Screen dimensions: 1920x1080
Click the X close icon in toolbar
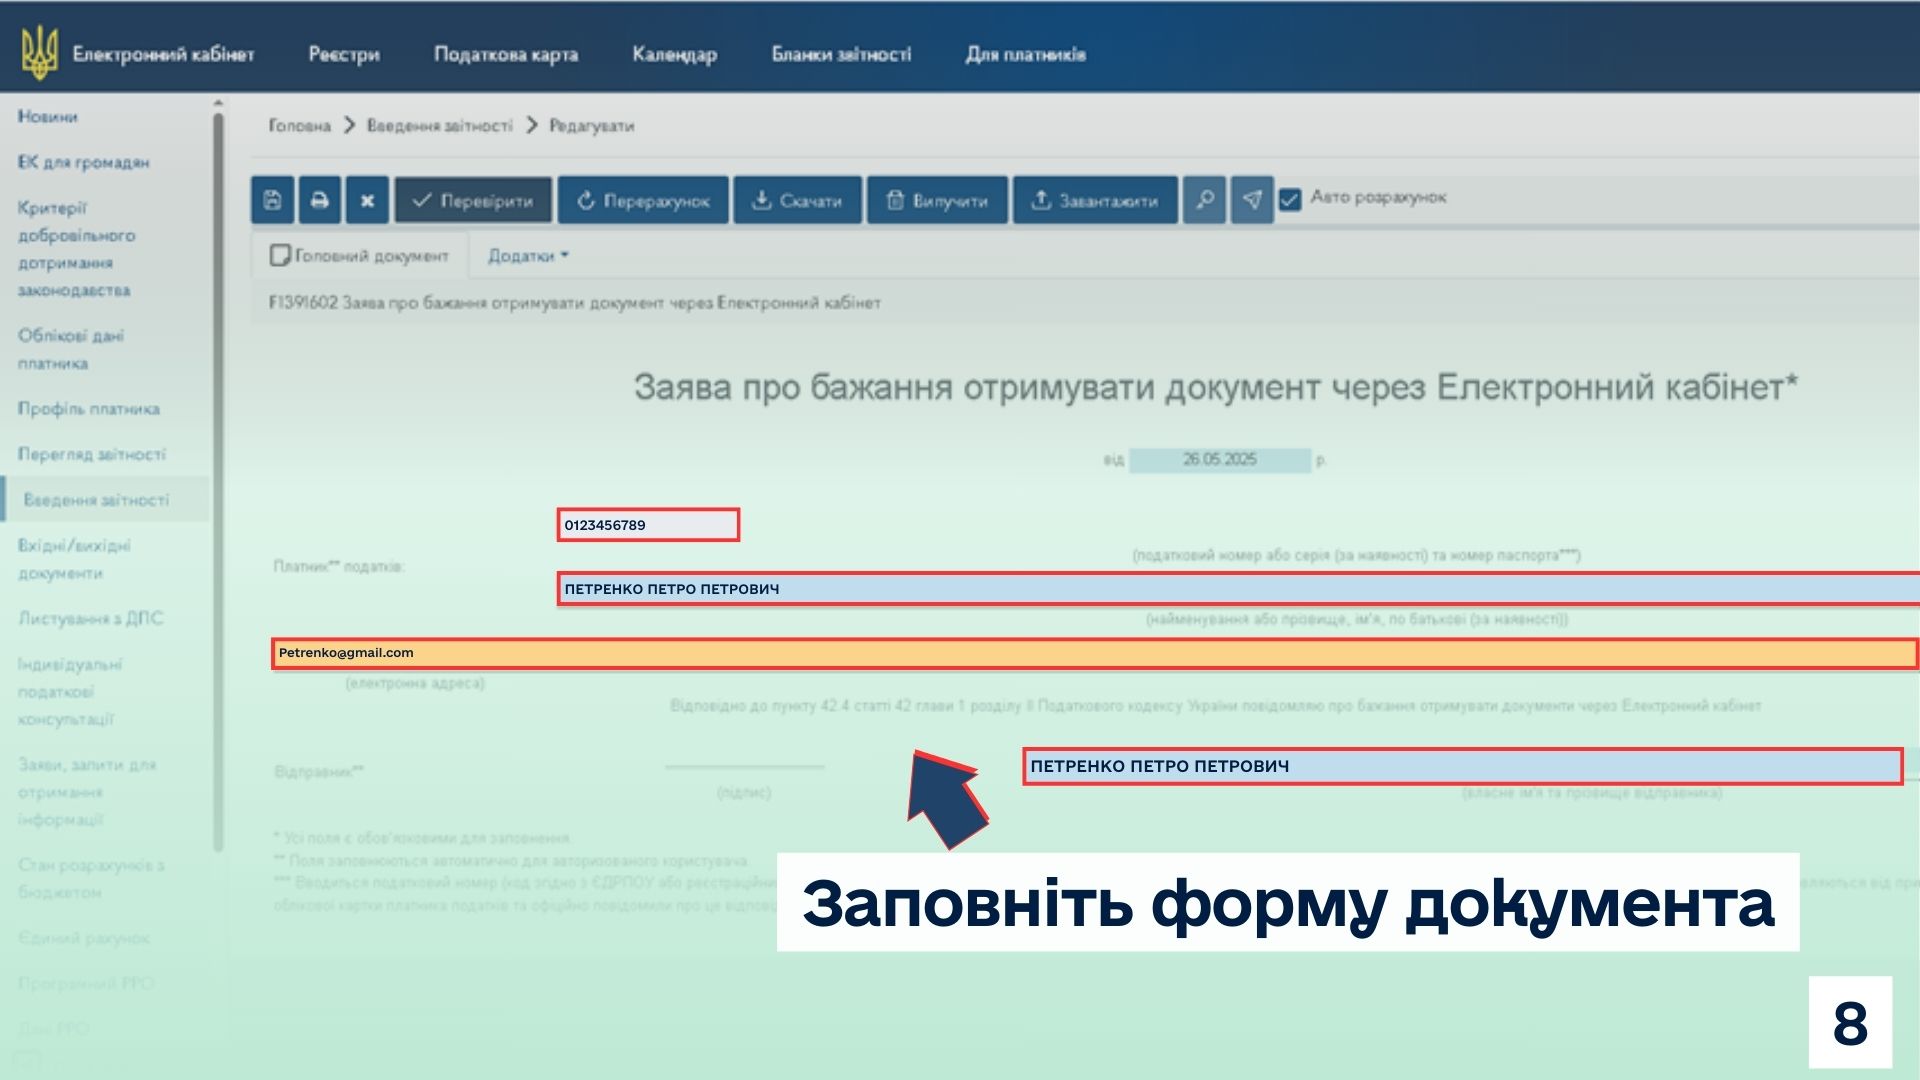[367, 200]
